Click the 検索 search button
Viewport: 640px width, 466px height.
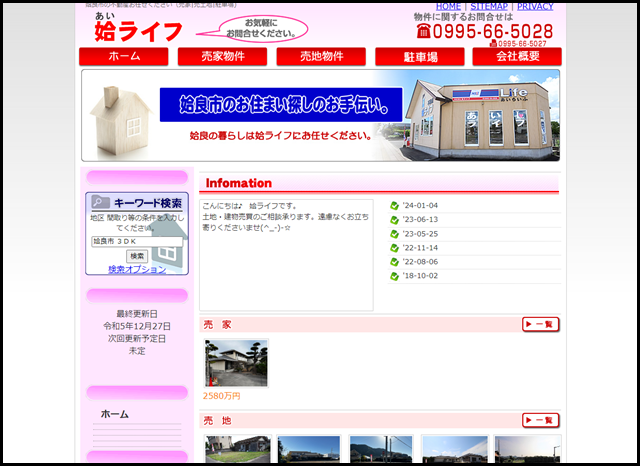point(137,256)
